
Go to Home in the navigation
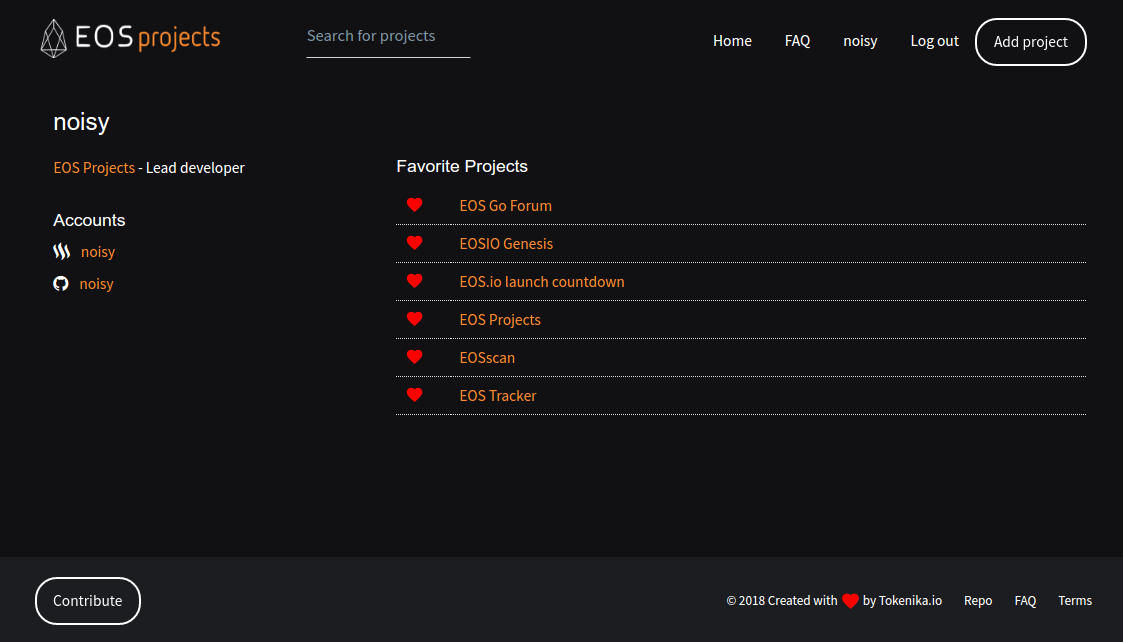(732, 41)
